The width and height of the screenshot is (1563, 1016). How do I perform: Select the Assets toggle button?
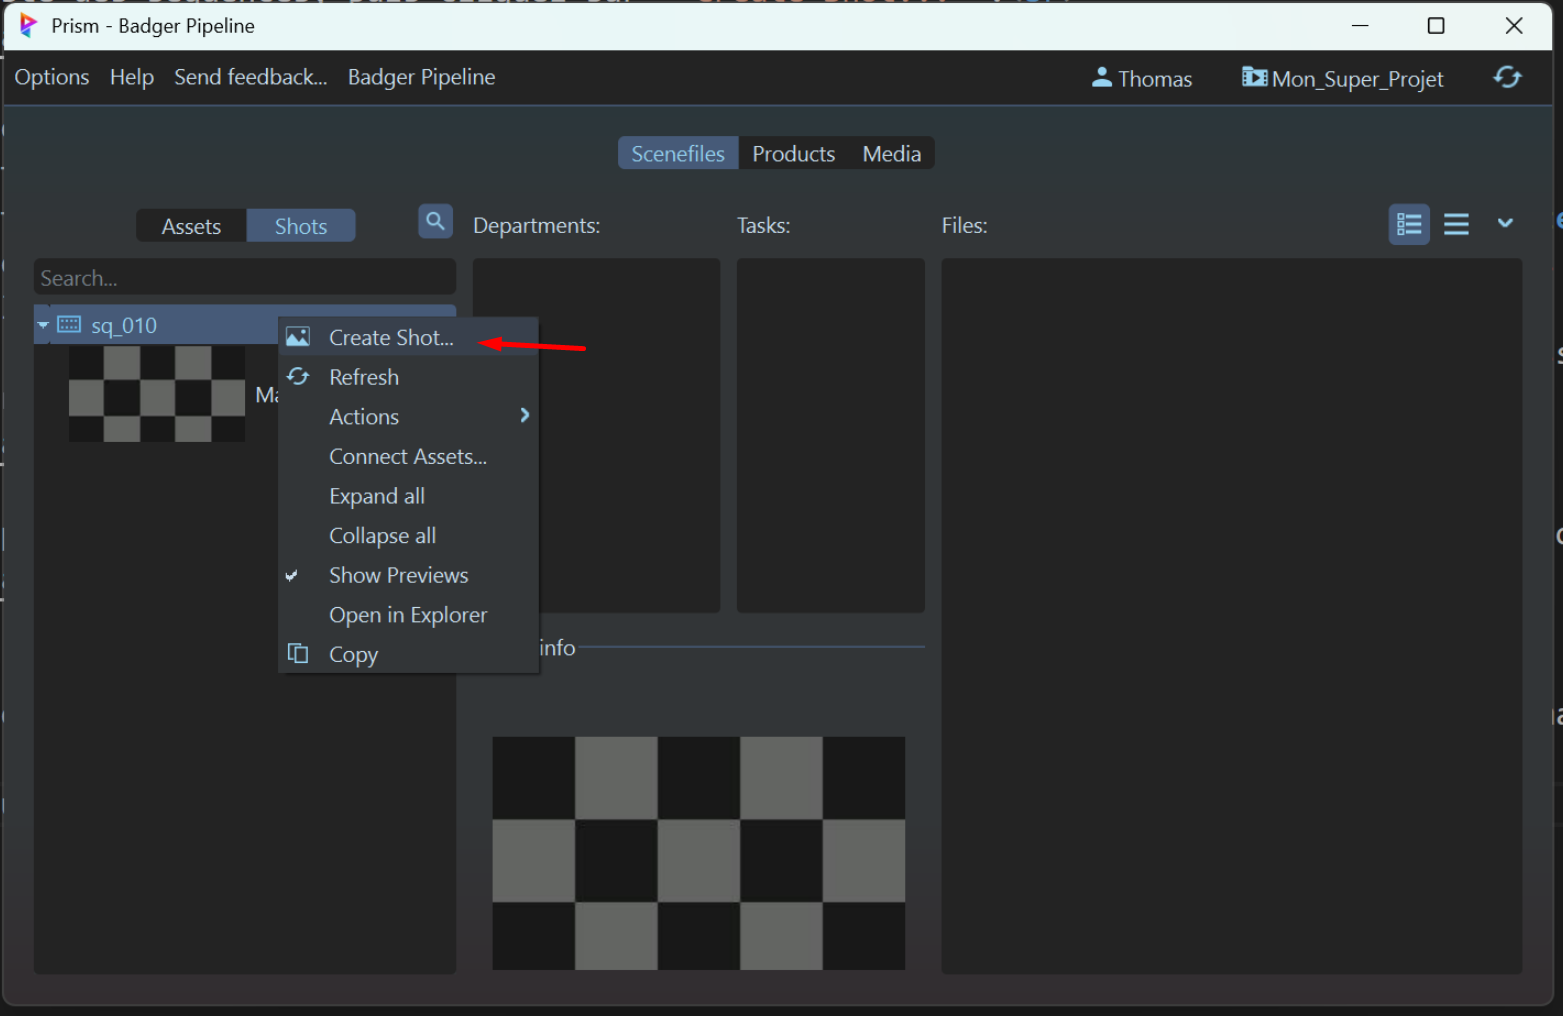(191, 226)
